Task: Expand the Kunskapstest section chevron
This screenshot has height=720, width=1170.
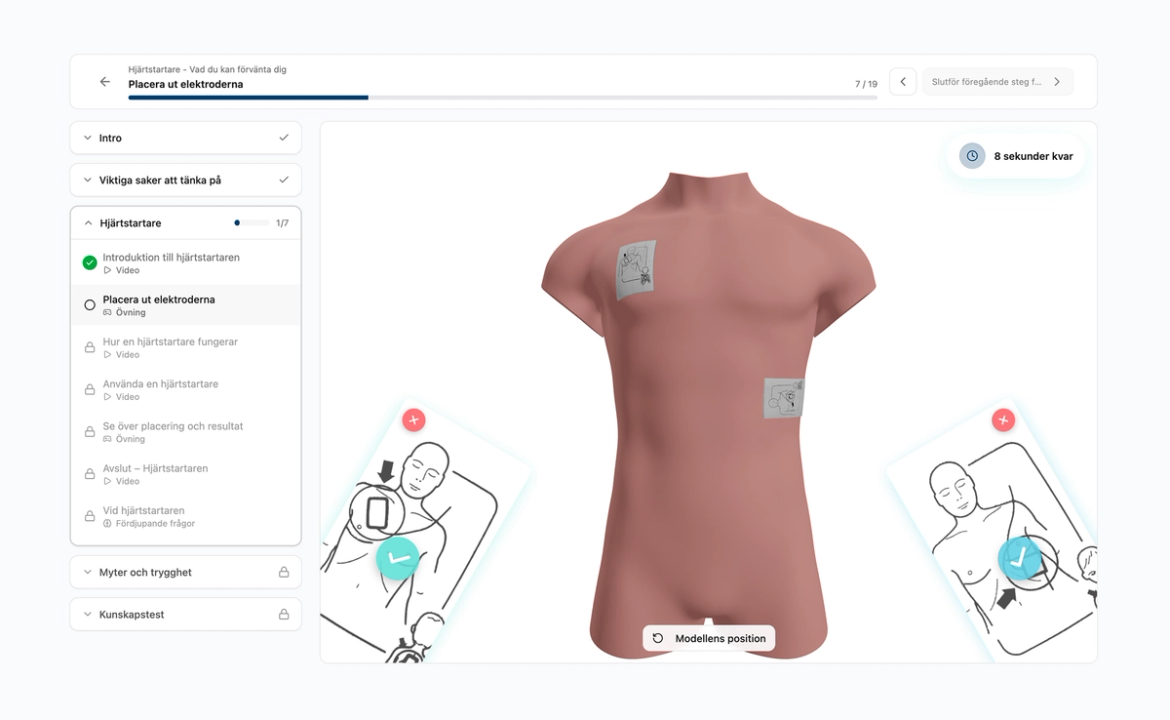Action: 87,615
